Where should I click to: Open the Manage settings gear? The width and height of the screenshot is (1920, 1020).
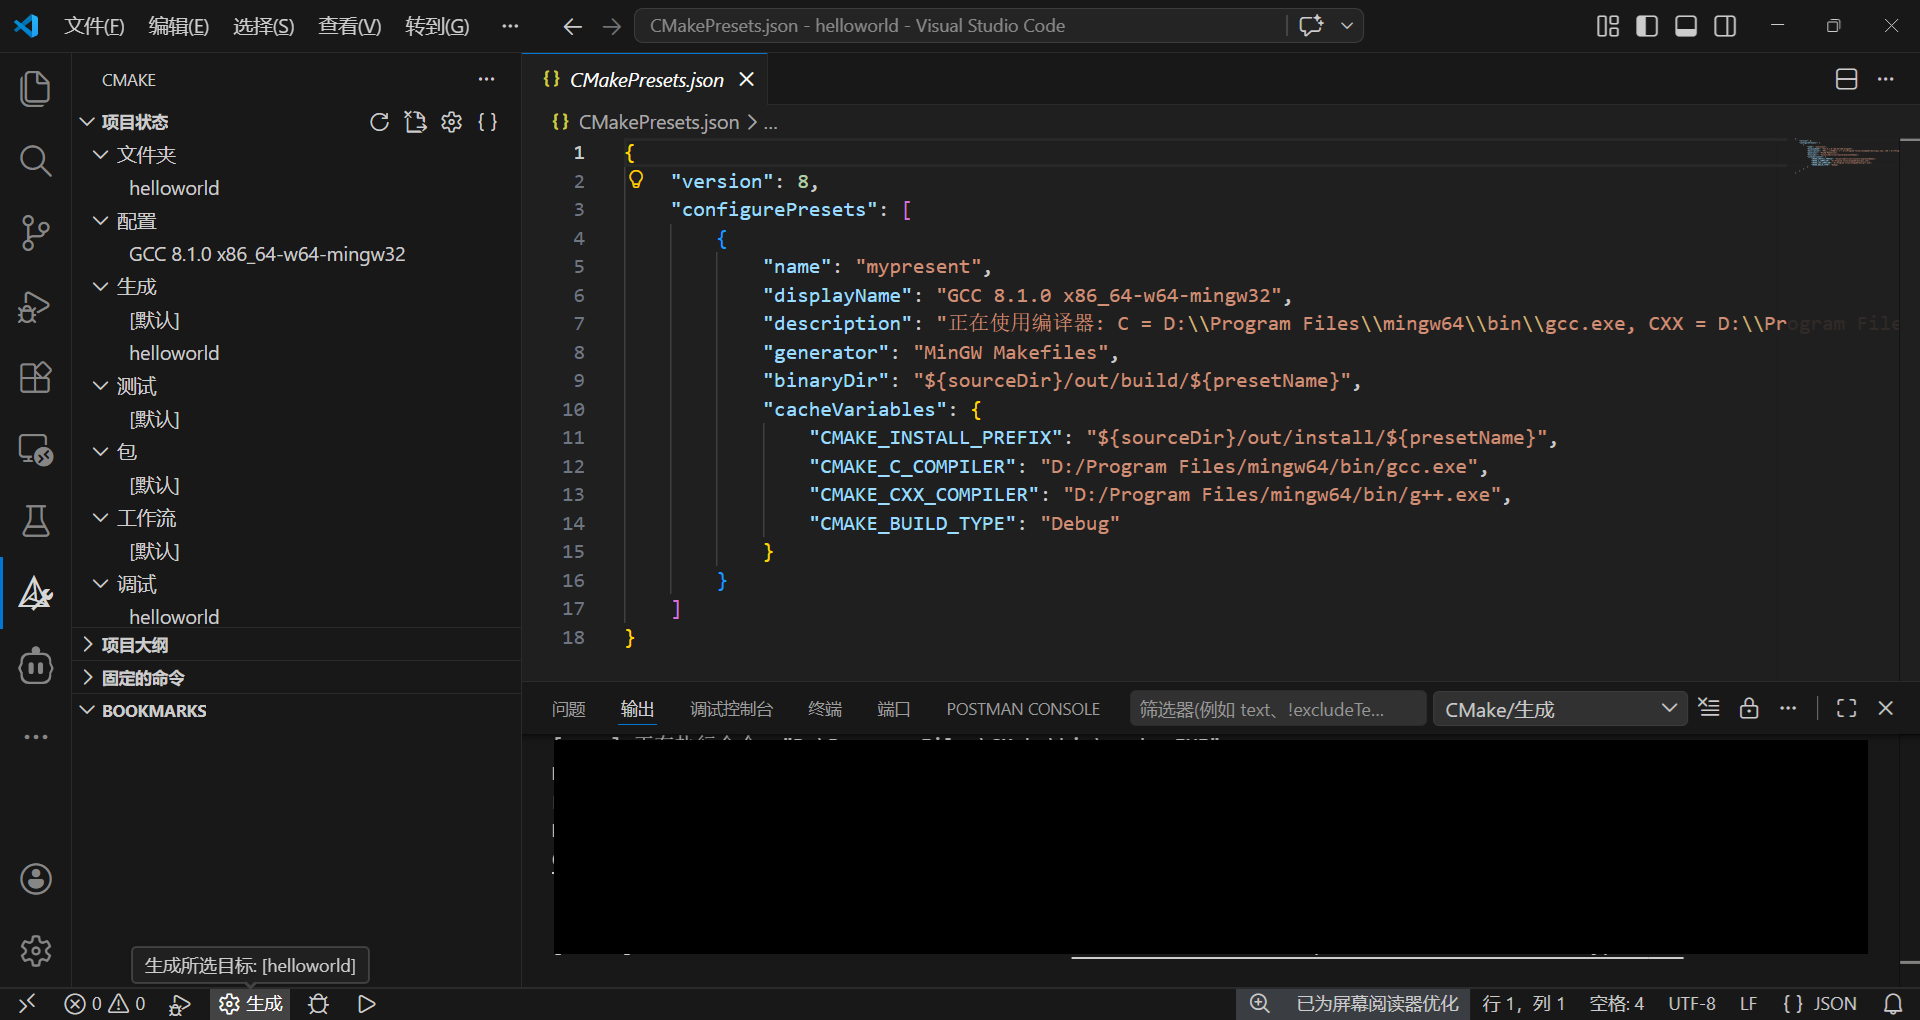tap(36, 951)
